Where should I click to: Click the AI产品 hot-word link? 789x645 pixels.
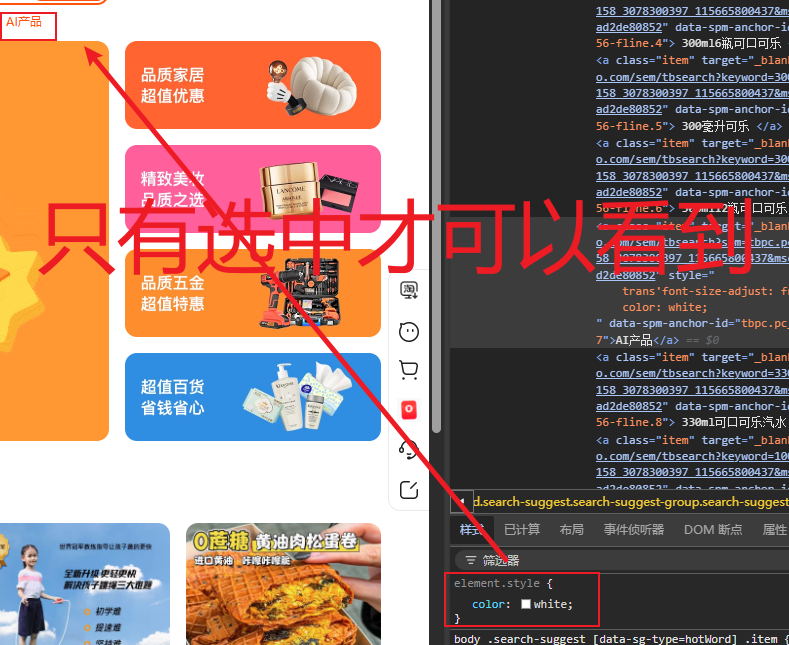point(24,22)
